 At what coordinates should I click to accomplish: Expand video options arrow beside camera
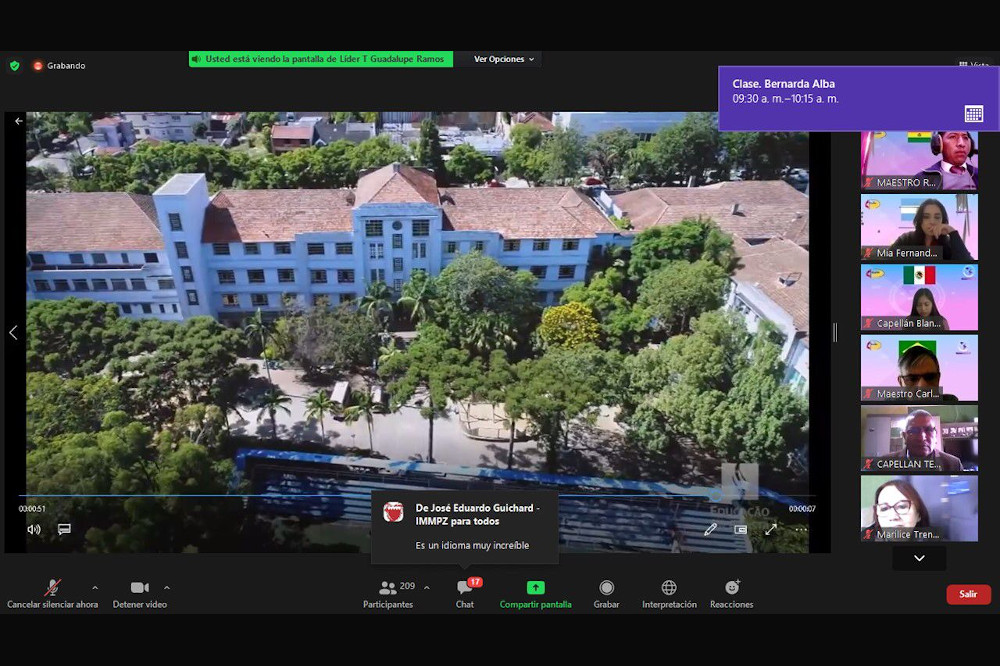tap(166, 587)
